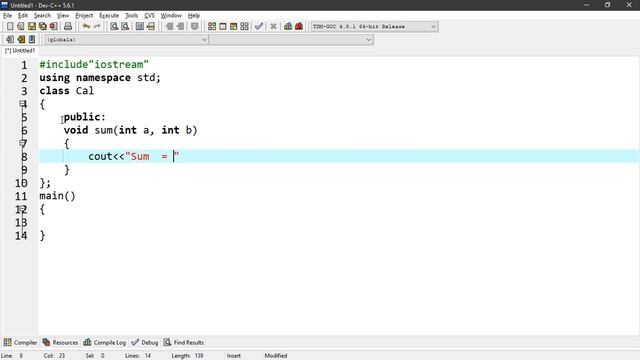640x360 pixels.
Task: Click the highlighted cout<<"Sum = line
Action: click(339, 156)
